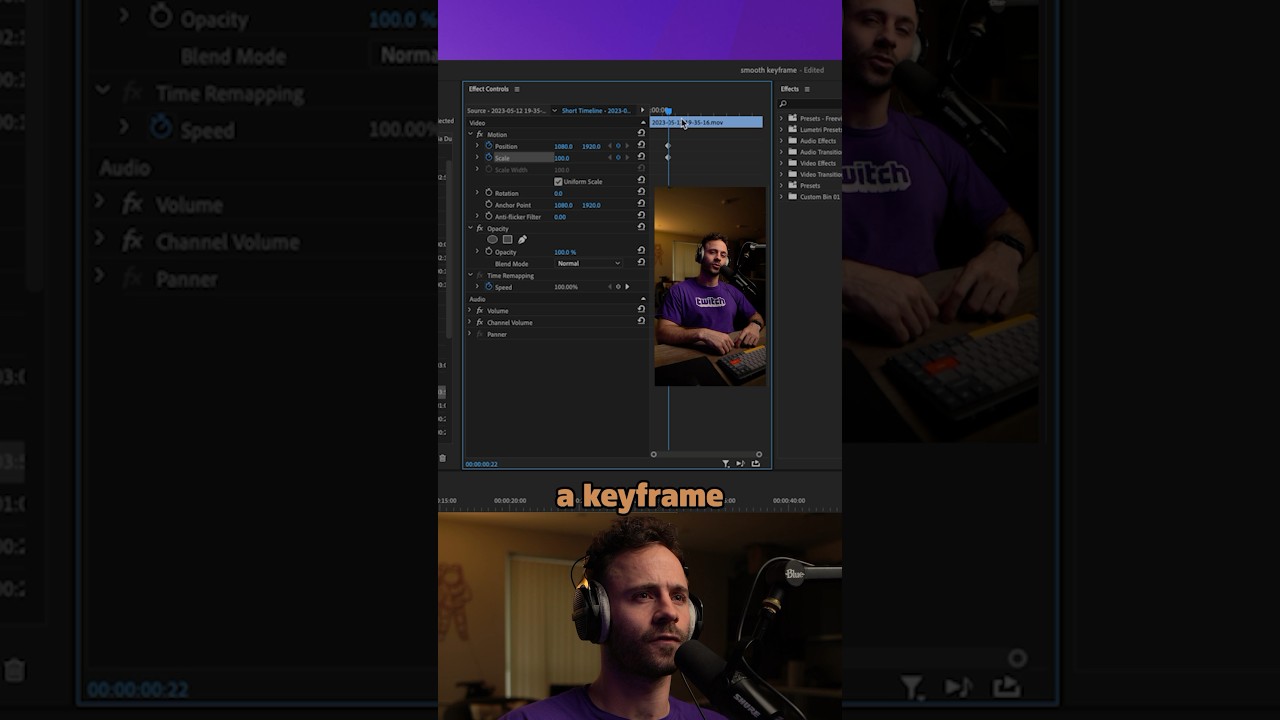
Task: Click the filter properties icon
Action: [726, 463]
